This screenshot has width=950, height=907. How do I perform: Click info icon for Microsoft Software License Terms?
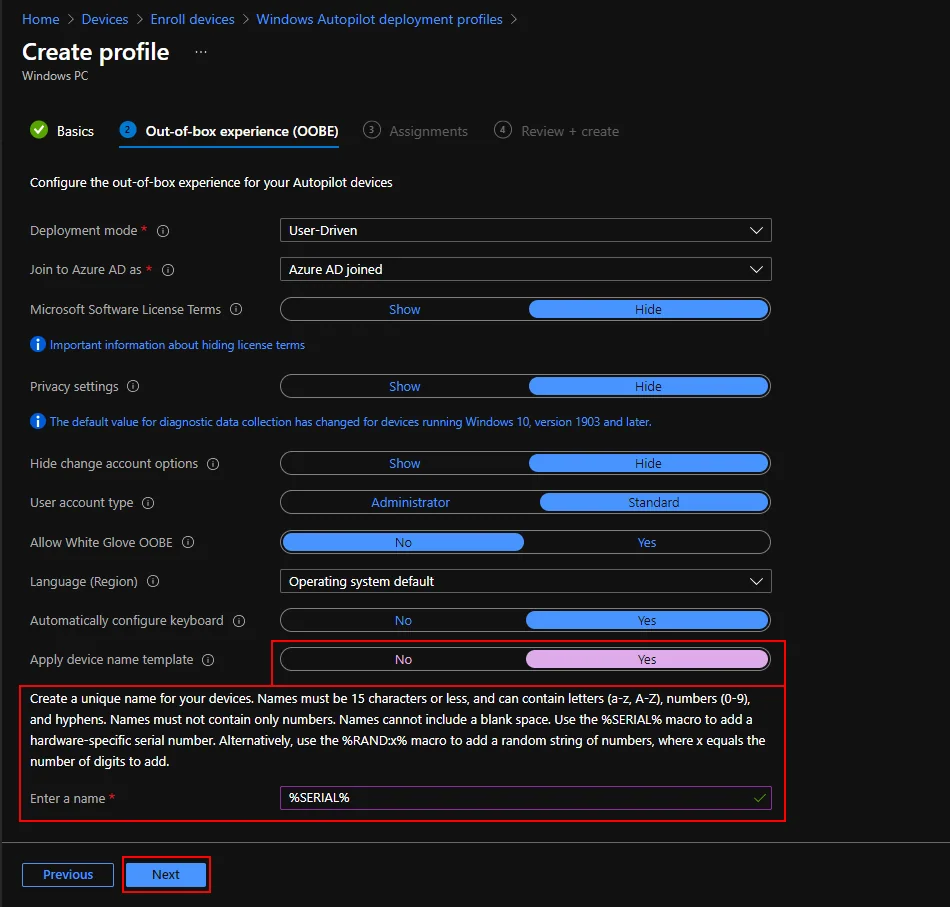[236, 310]
